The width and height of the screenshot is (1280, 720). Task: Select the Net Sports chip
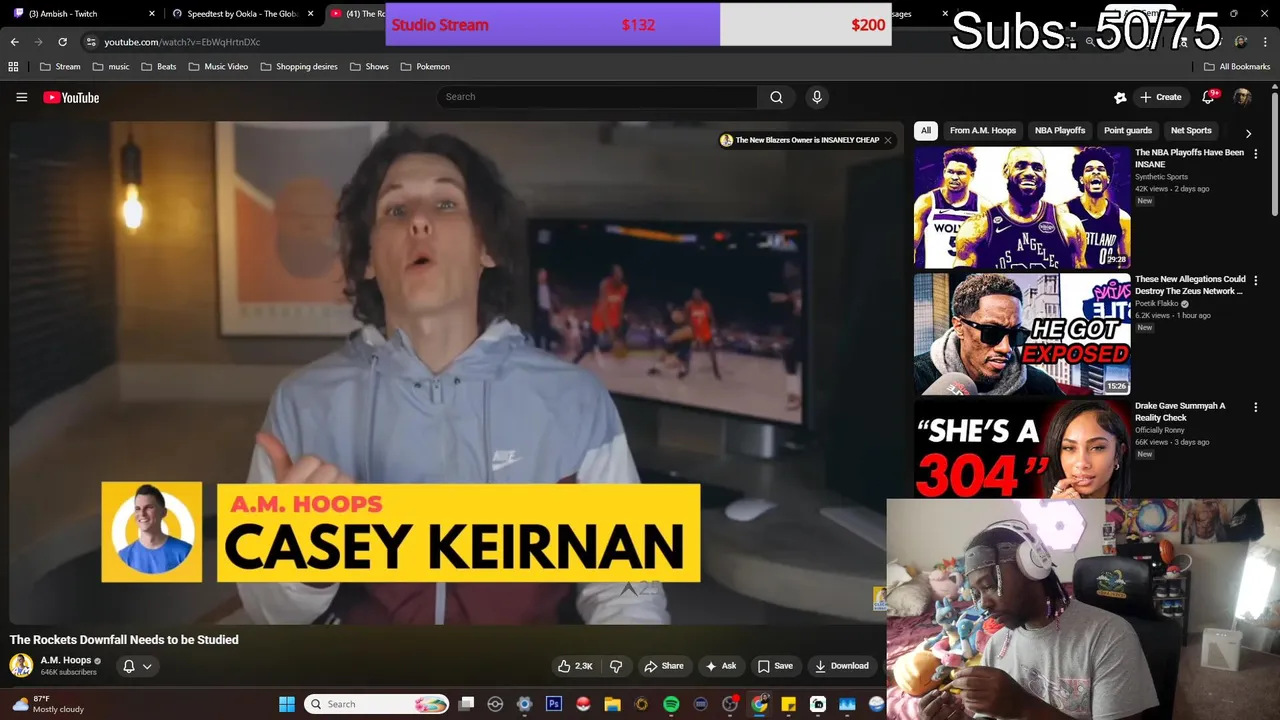click(x=1191, y=131)
